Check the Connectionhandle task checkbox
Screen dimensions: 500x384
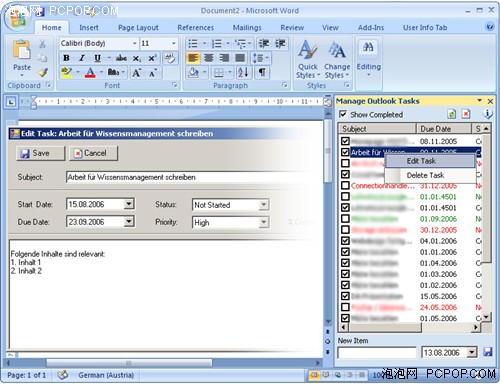(x=345, y=186)
